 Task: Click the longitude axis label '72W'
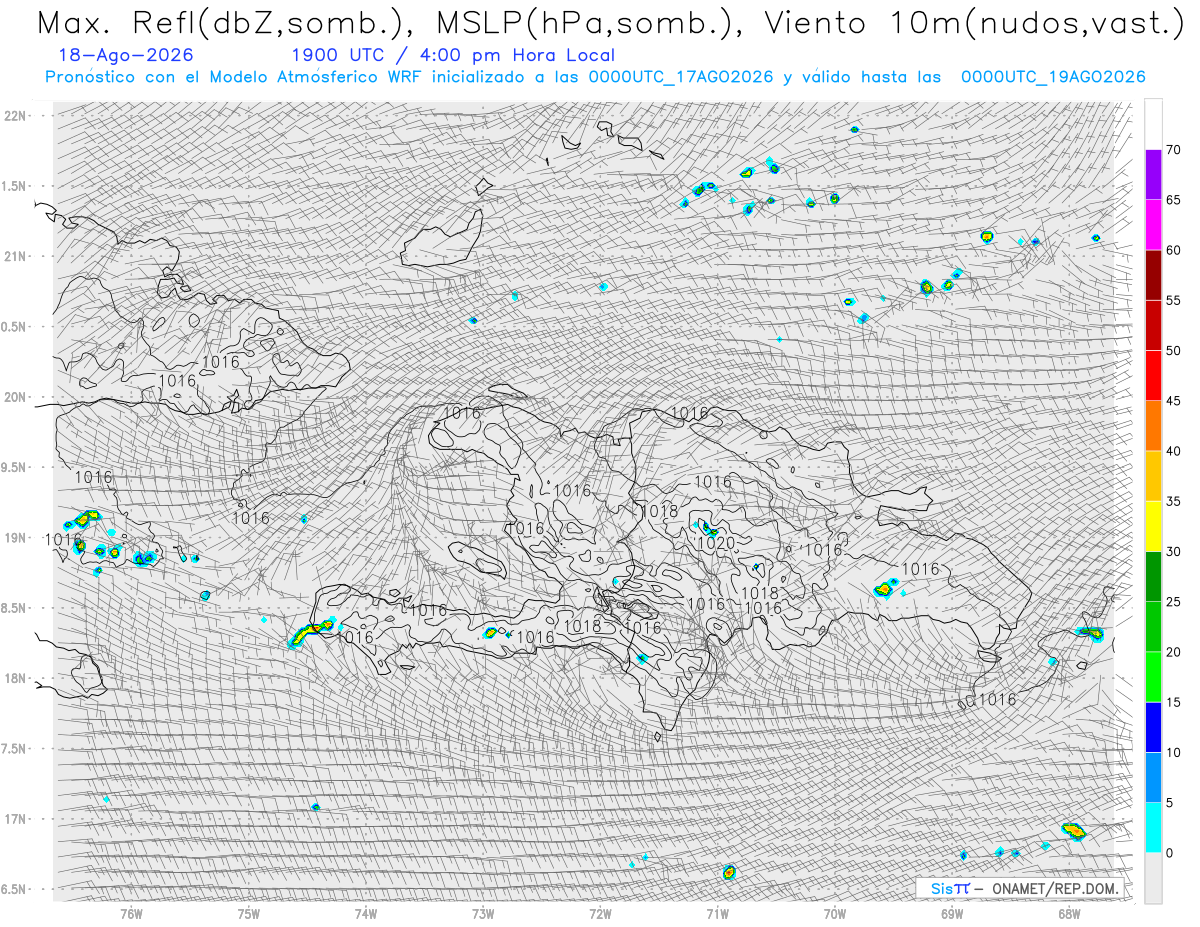pos(600,912)
